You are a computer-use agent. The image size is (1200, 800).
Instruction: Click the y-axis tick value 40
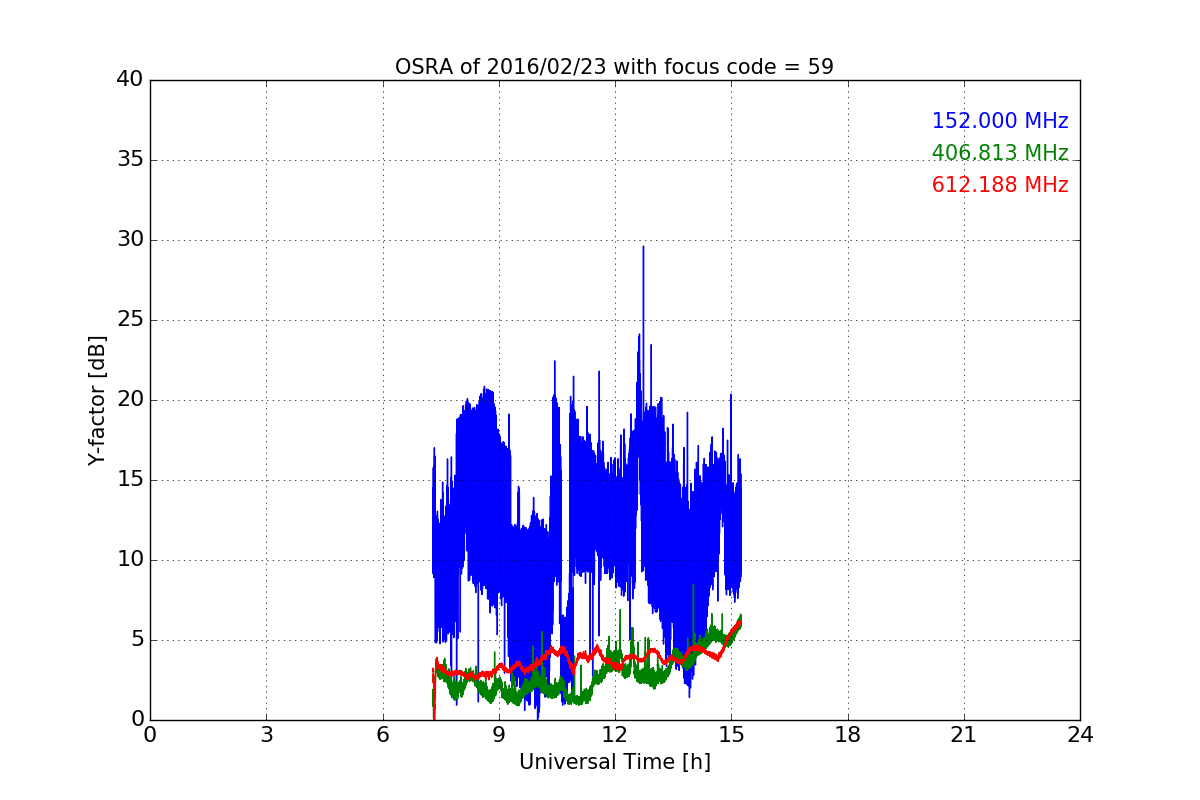(x=130, y=80)
